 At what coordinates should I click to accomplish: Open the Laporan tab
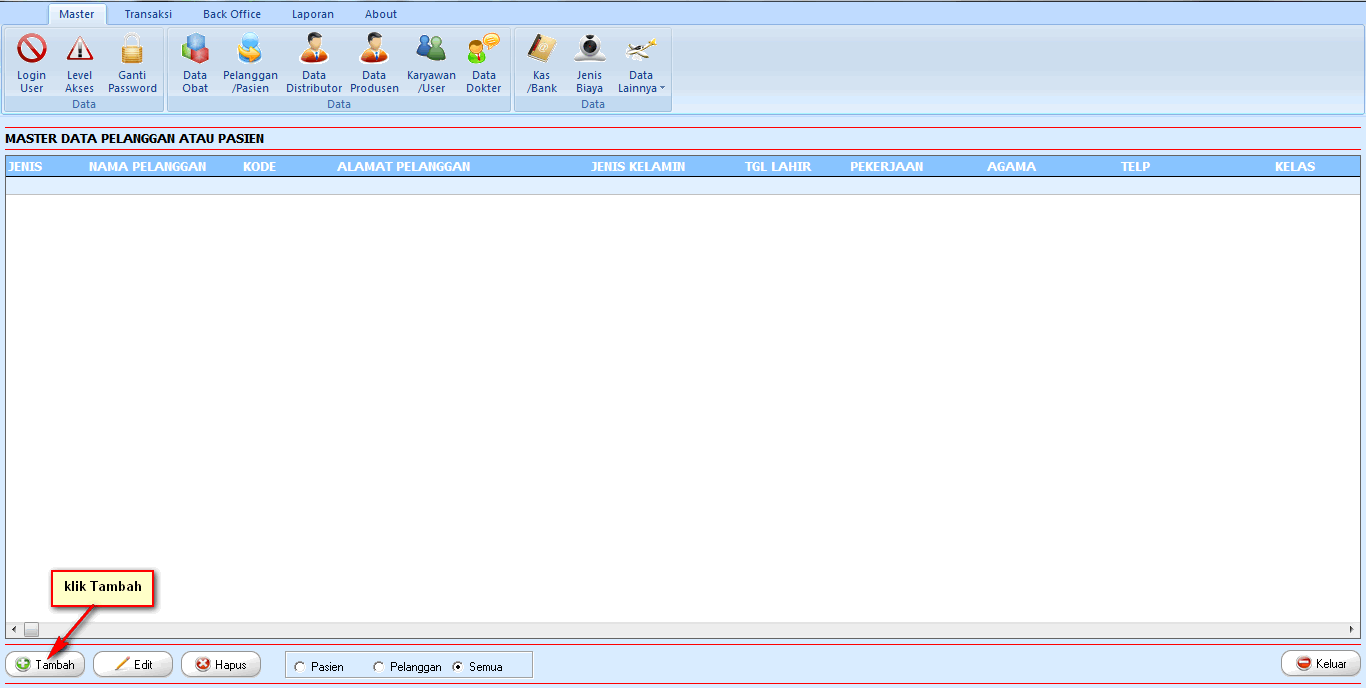point(313,14)
